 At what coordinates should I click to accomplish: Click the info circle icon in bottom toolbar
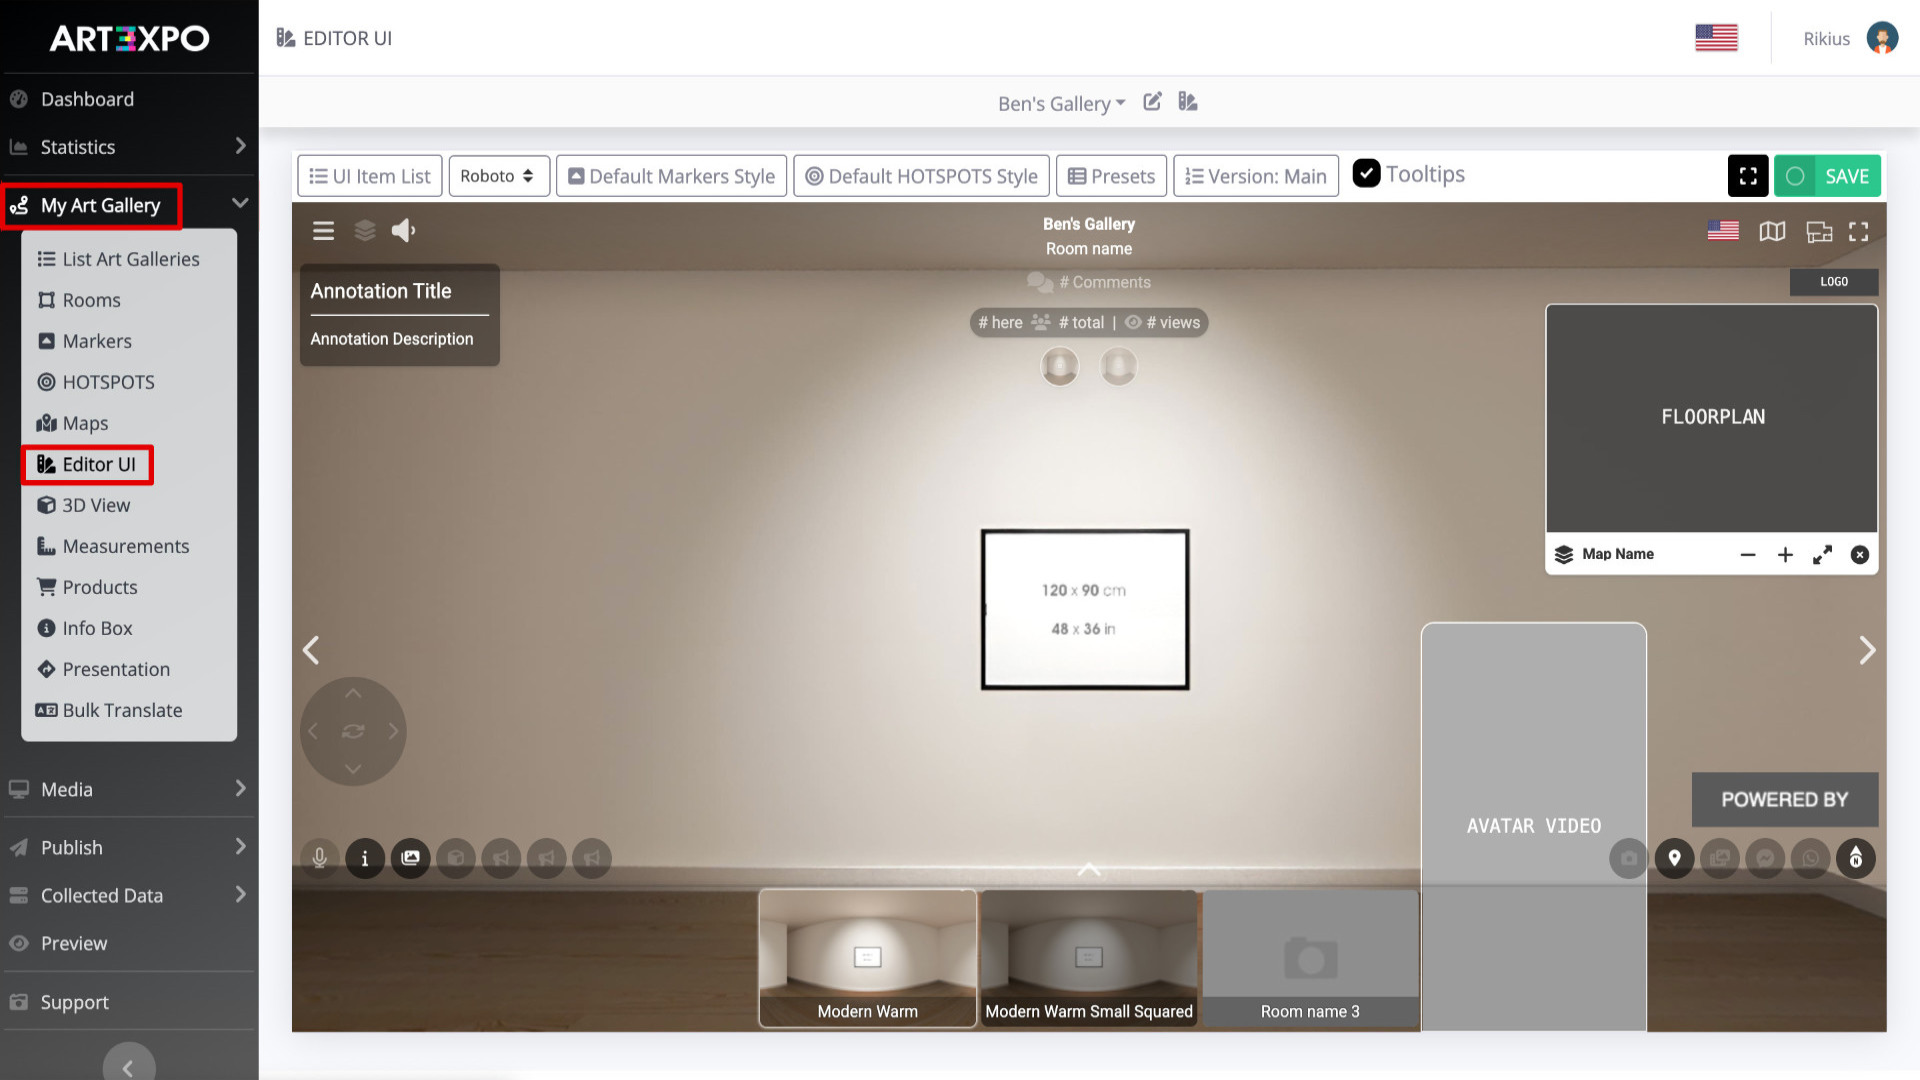[365, 858]
